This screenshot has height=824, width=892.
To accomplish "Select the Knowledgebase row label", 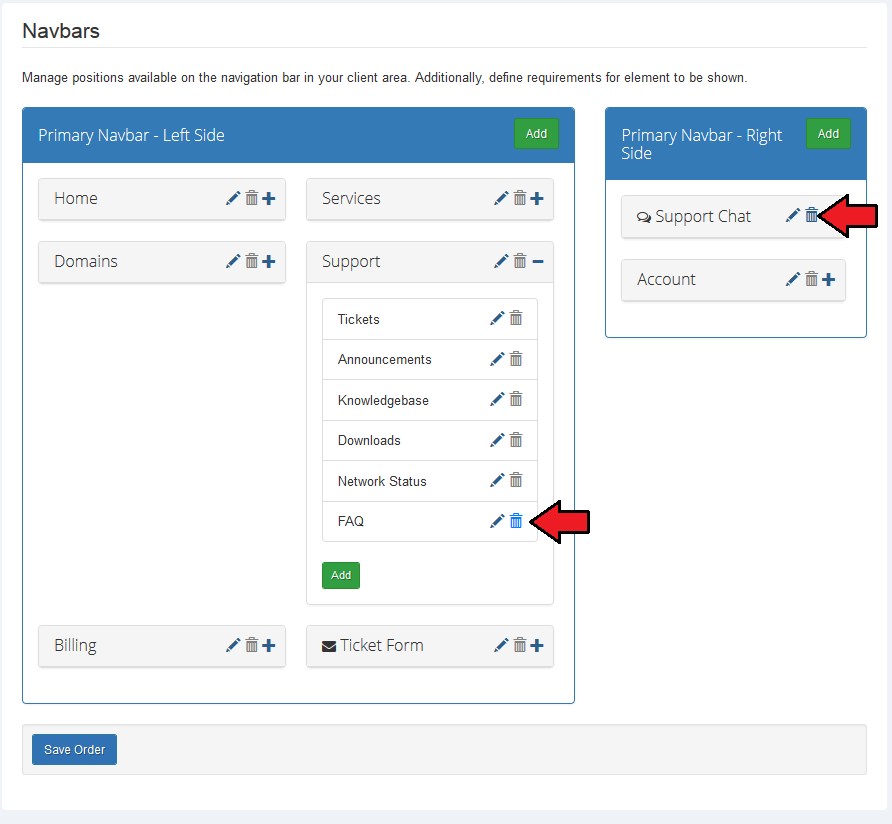I will tap(383, 401).
